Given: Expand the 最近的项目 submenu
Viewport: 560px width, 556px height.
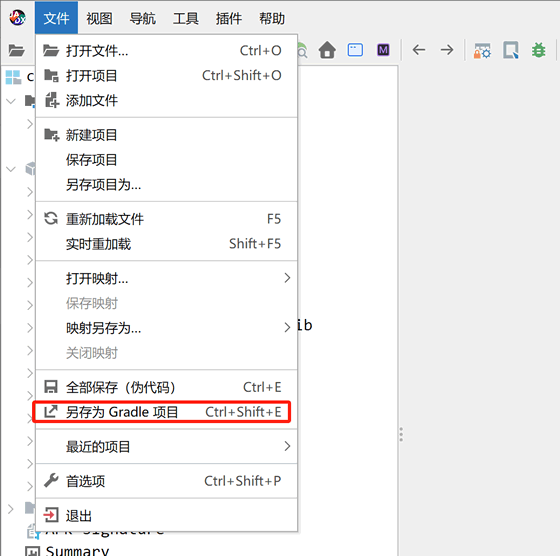Looking at the screenshot, I should pyautogui.click(x=166, y=446).
